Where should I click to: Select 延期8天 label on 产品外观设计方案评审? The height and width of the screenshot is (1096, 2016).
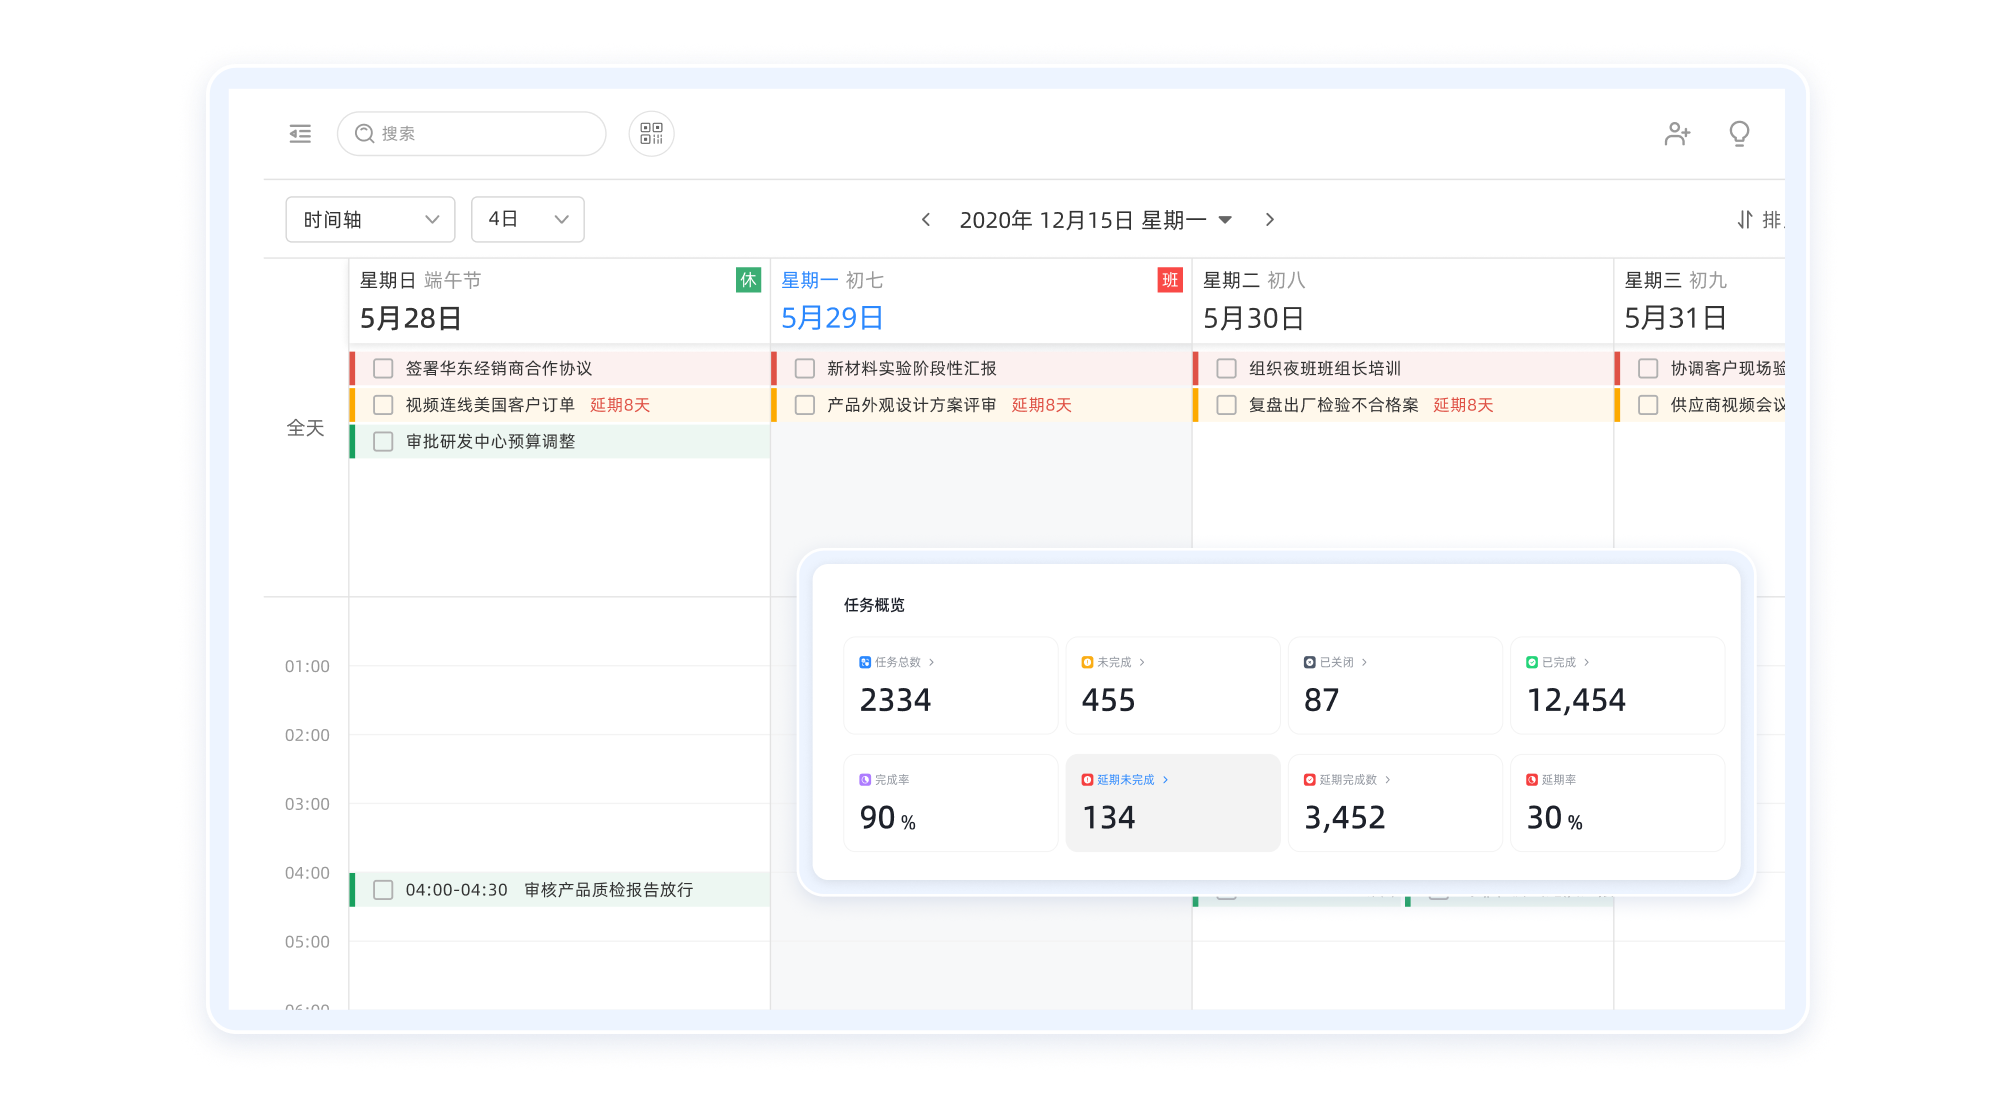[1042, 405]
